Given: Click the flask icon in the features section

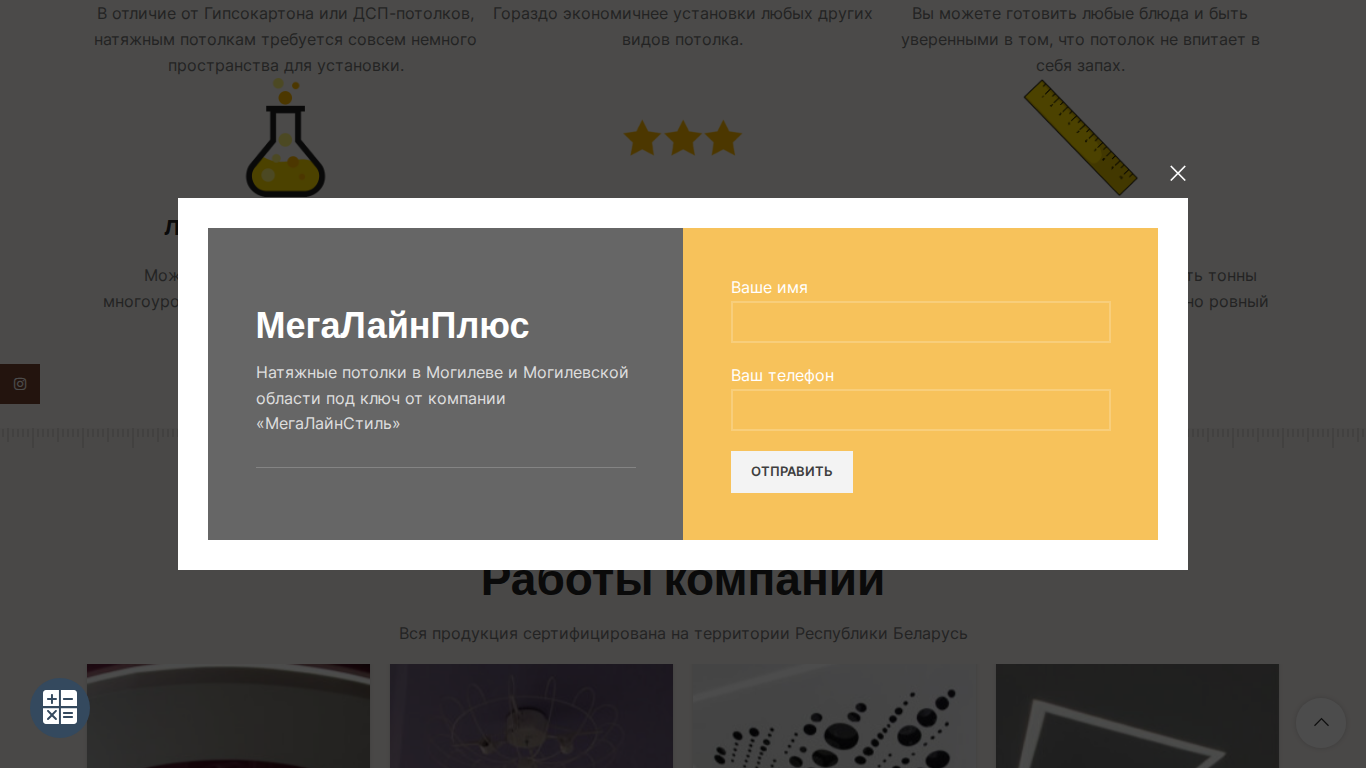Looking at the screenshot, I should [285, 138].
